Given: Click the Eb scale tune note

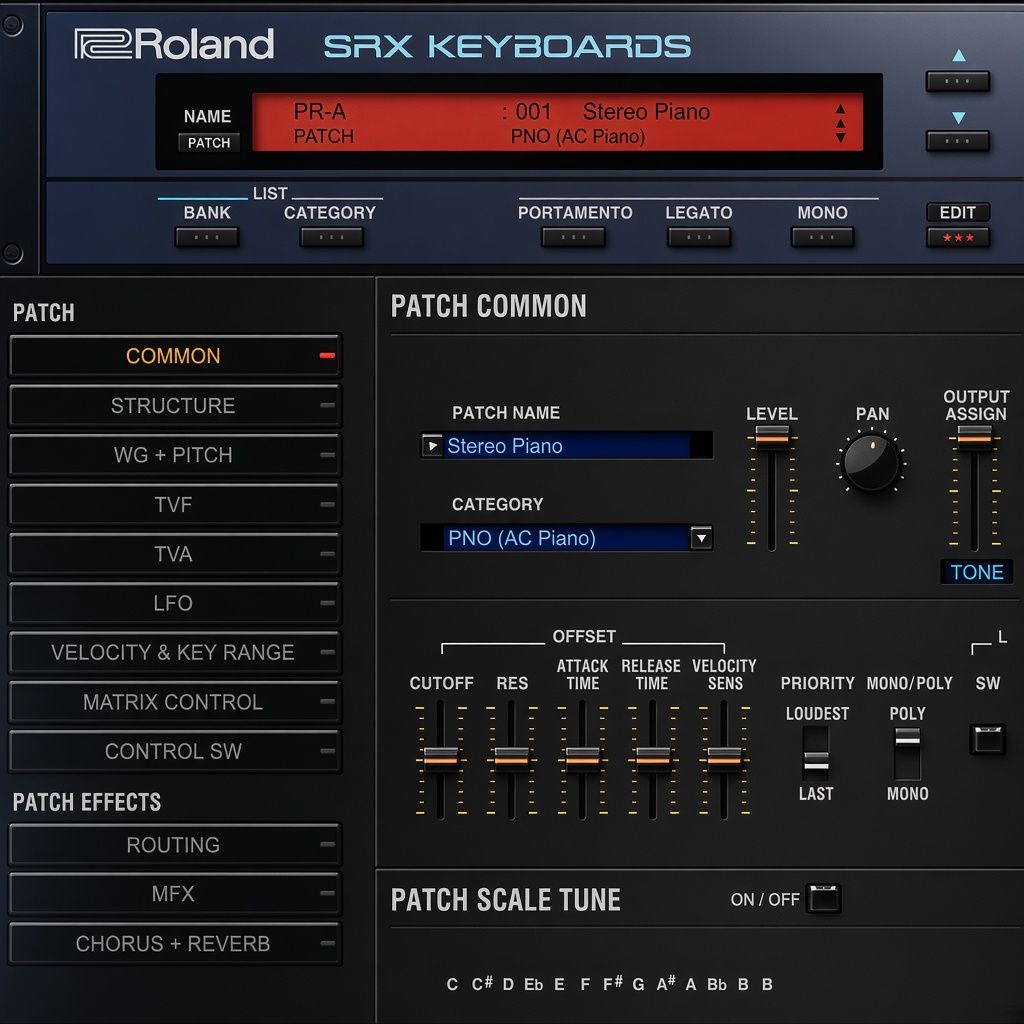Looking at the screenshot, I should (534, 984).
